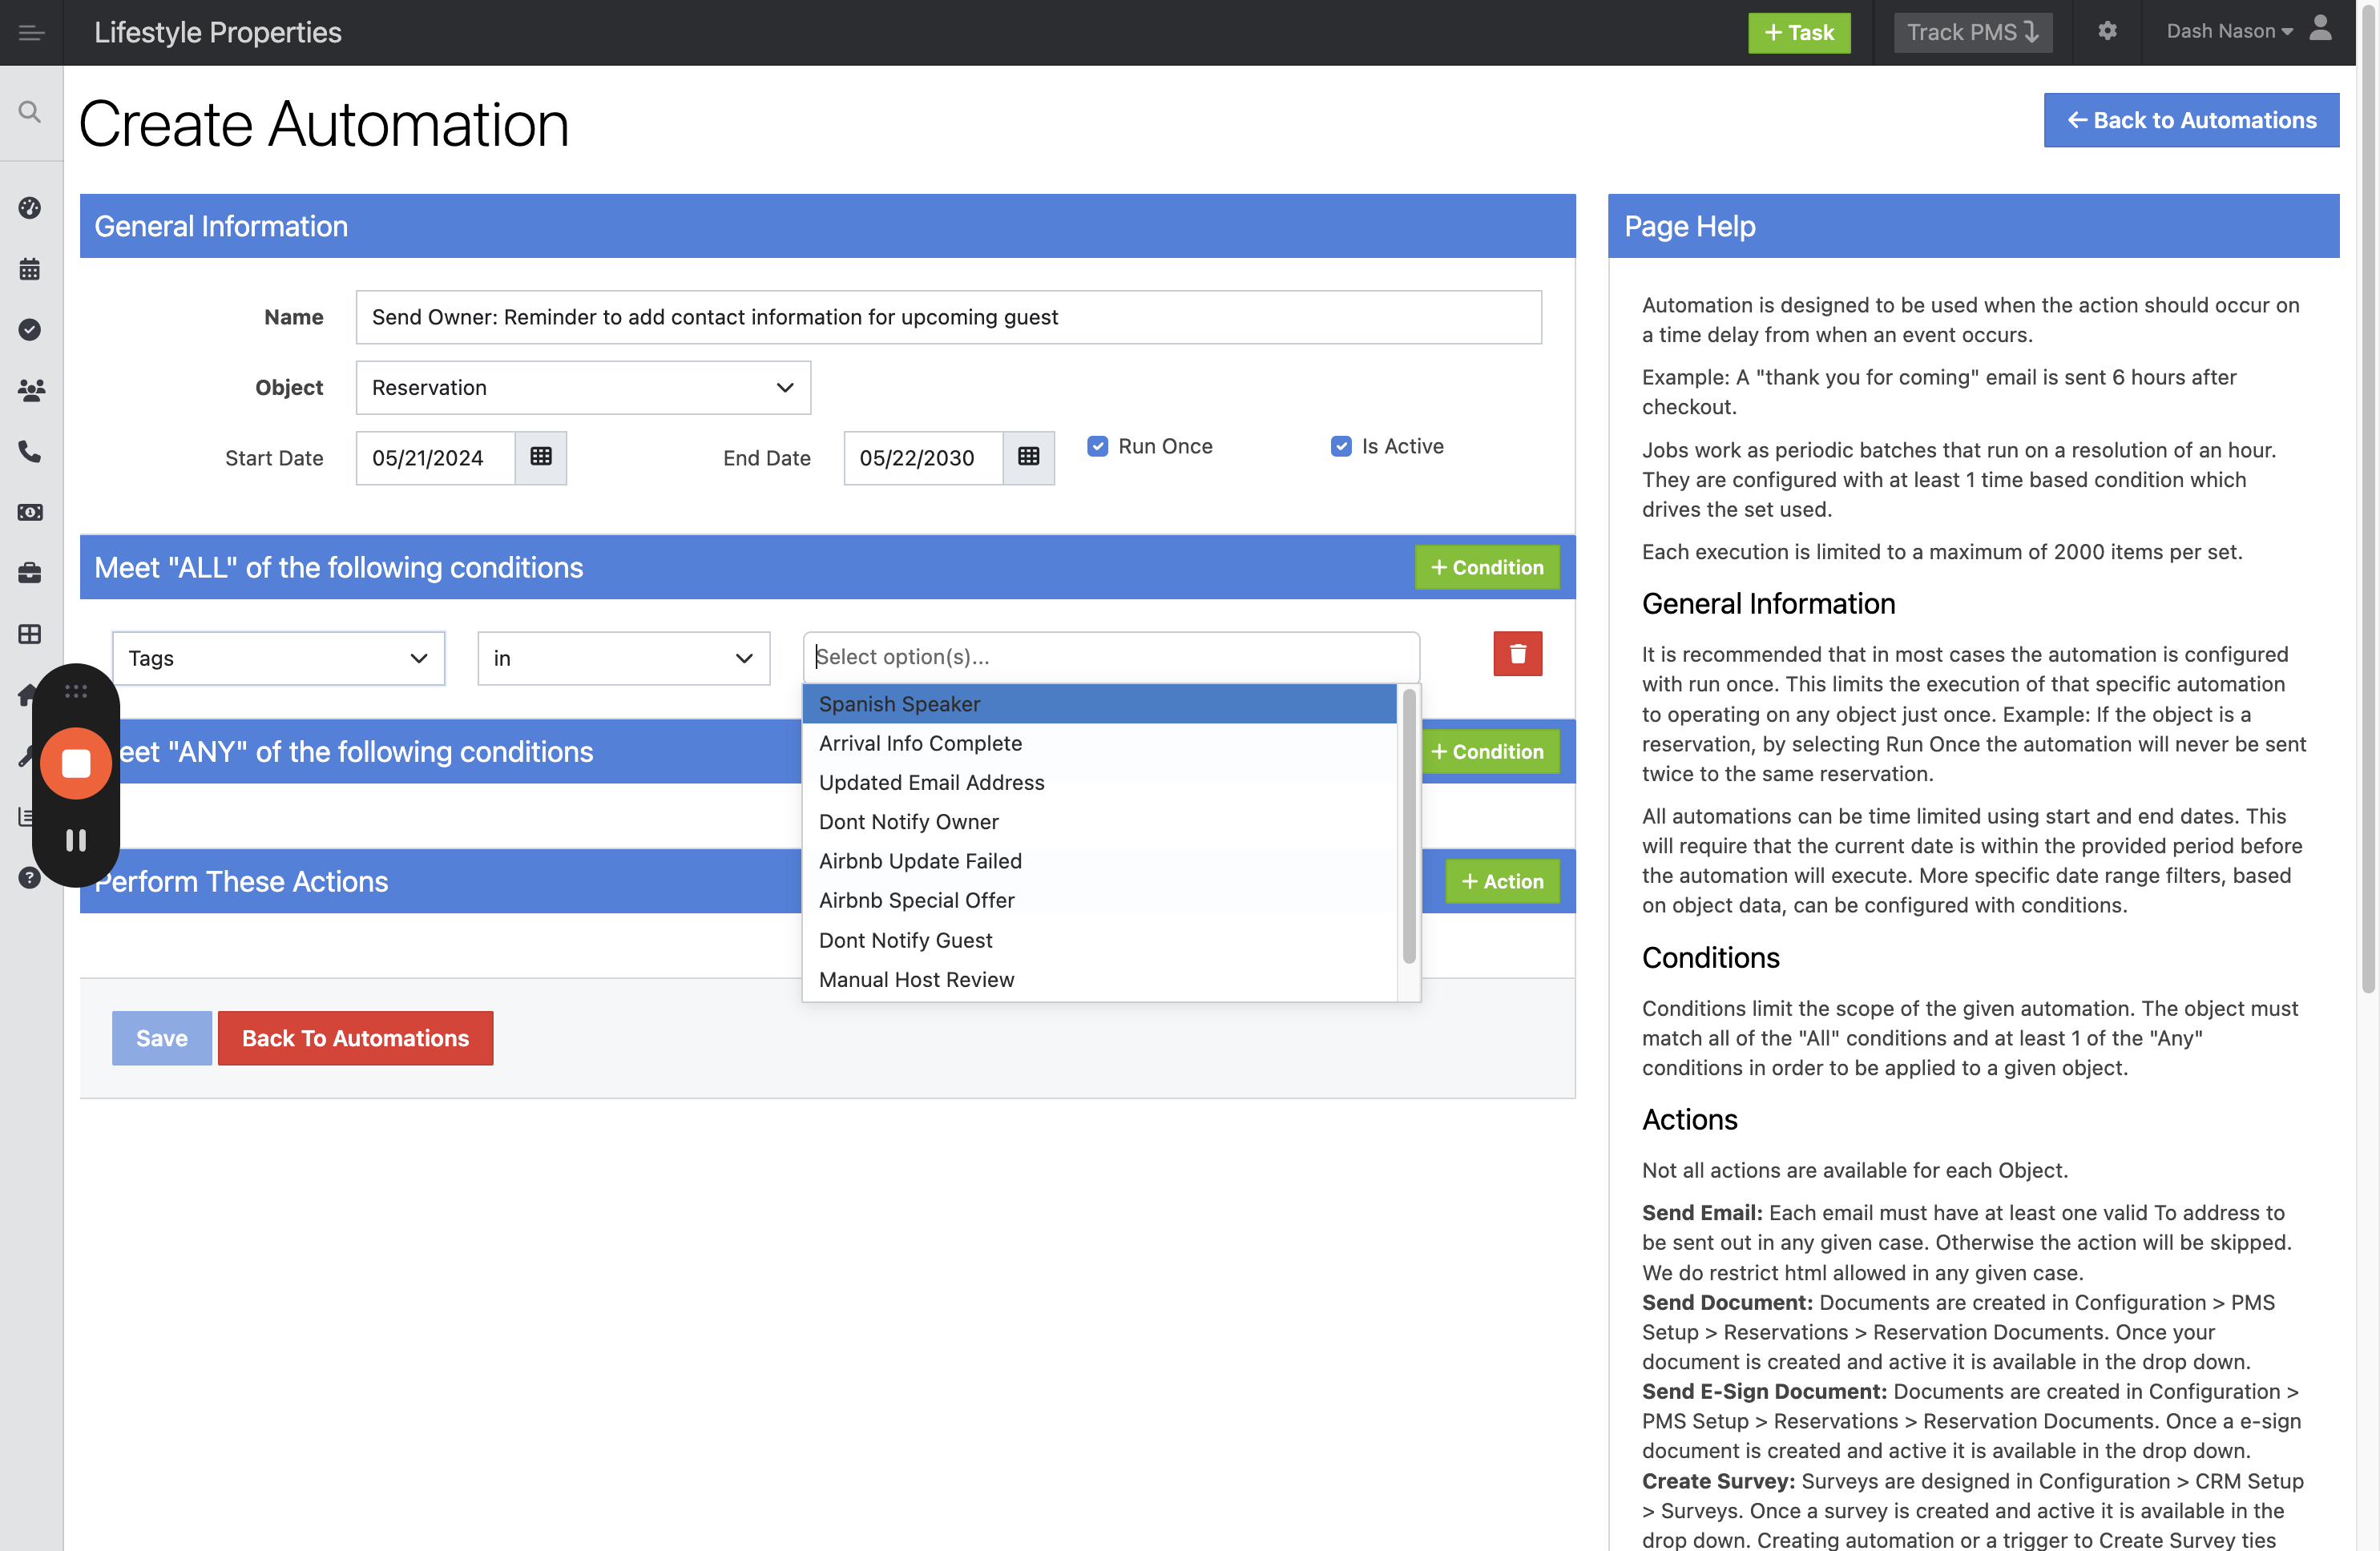Open the Tags condition field dropdown
Screen dimensions: 2380x1551
[278, 658]
